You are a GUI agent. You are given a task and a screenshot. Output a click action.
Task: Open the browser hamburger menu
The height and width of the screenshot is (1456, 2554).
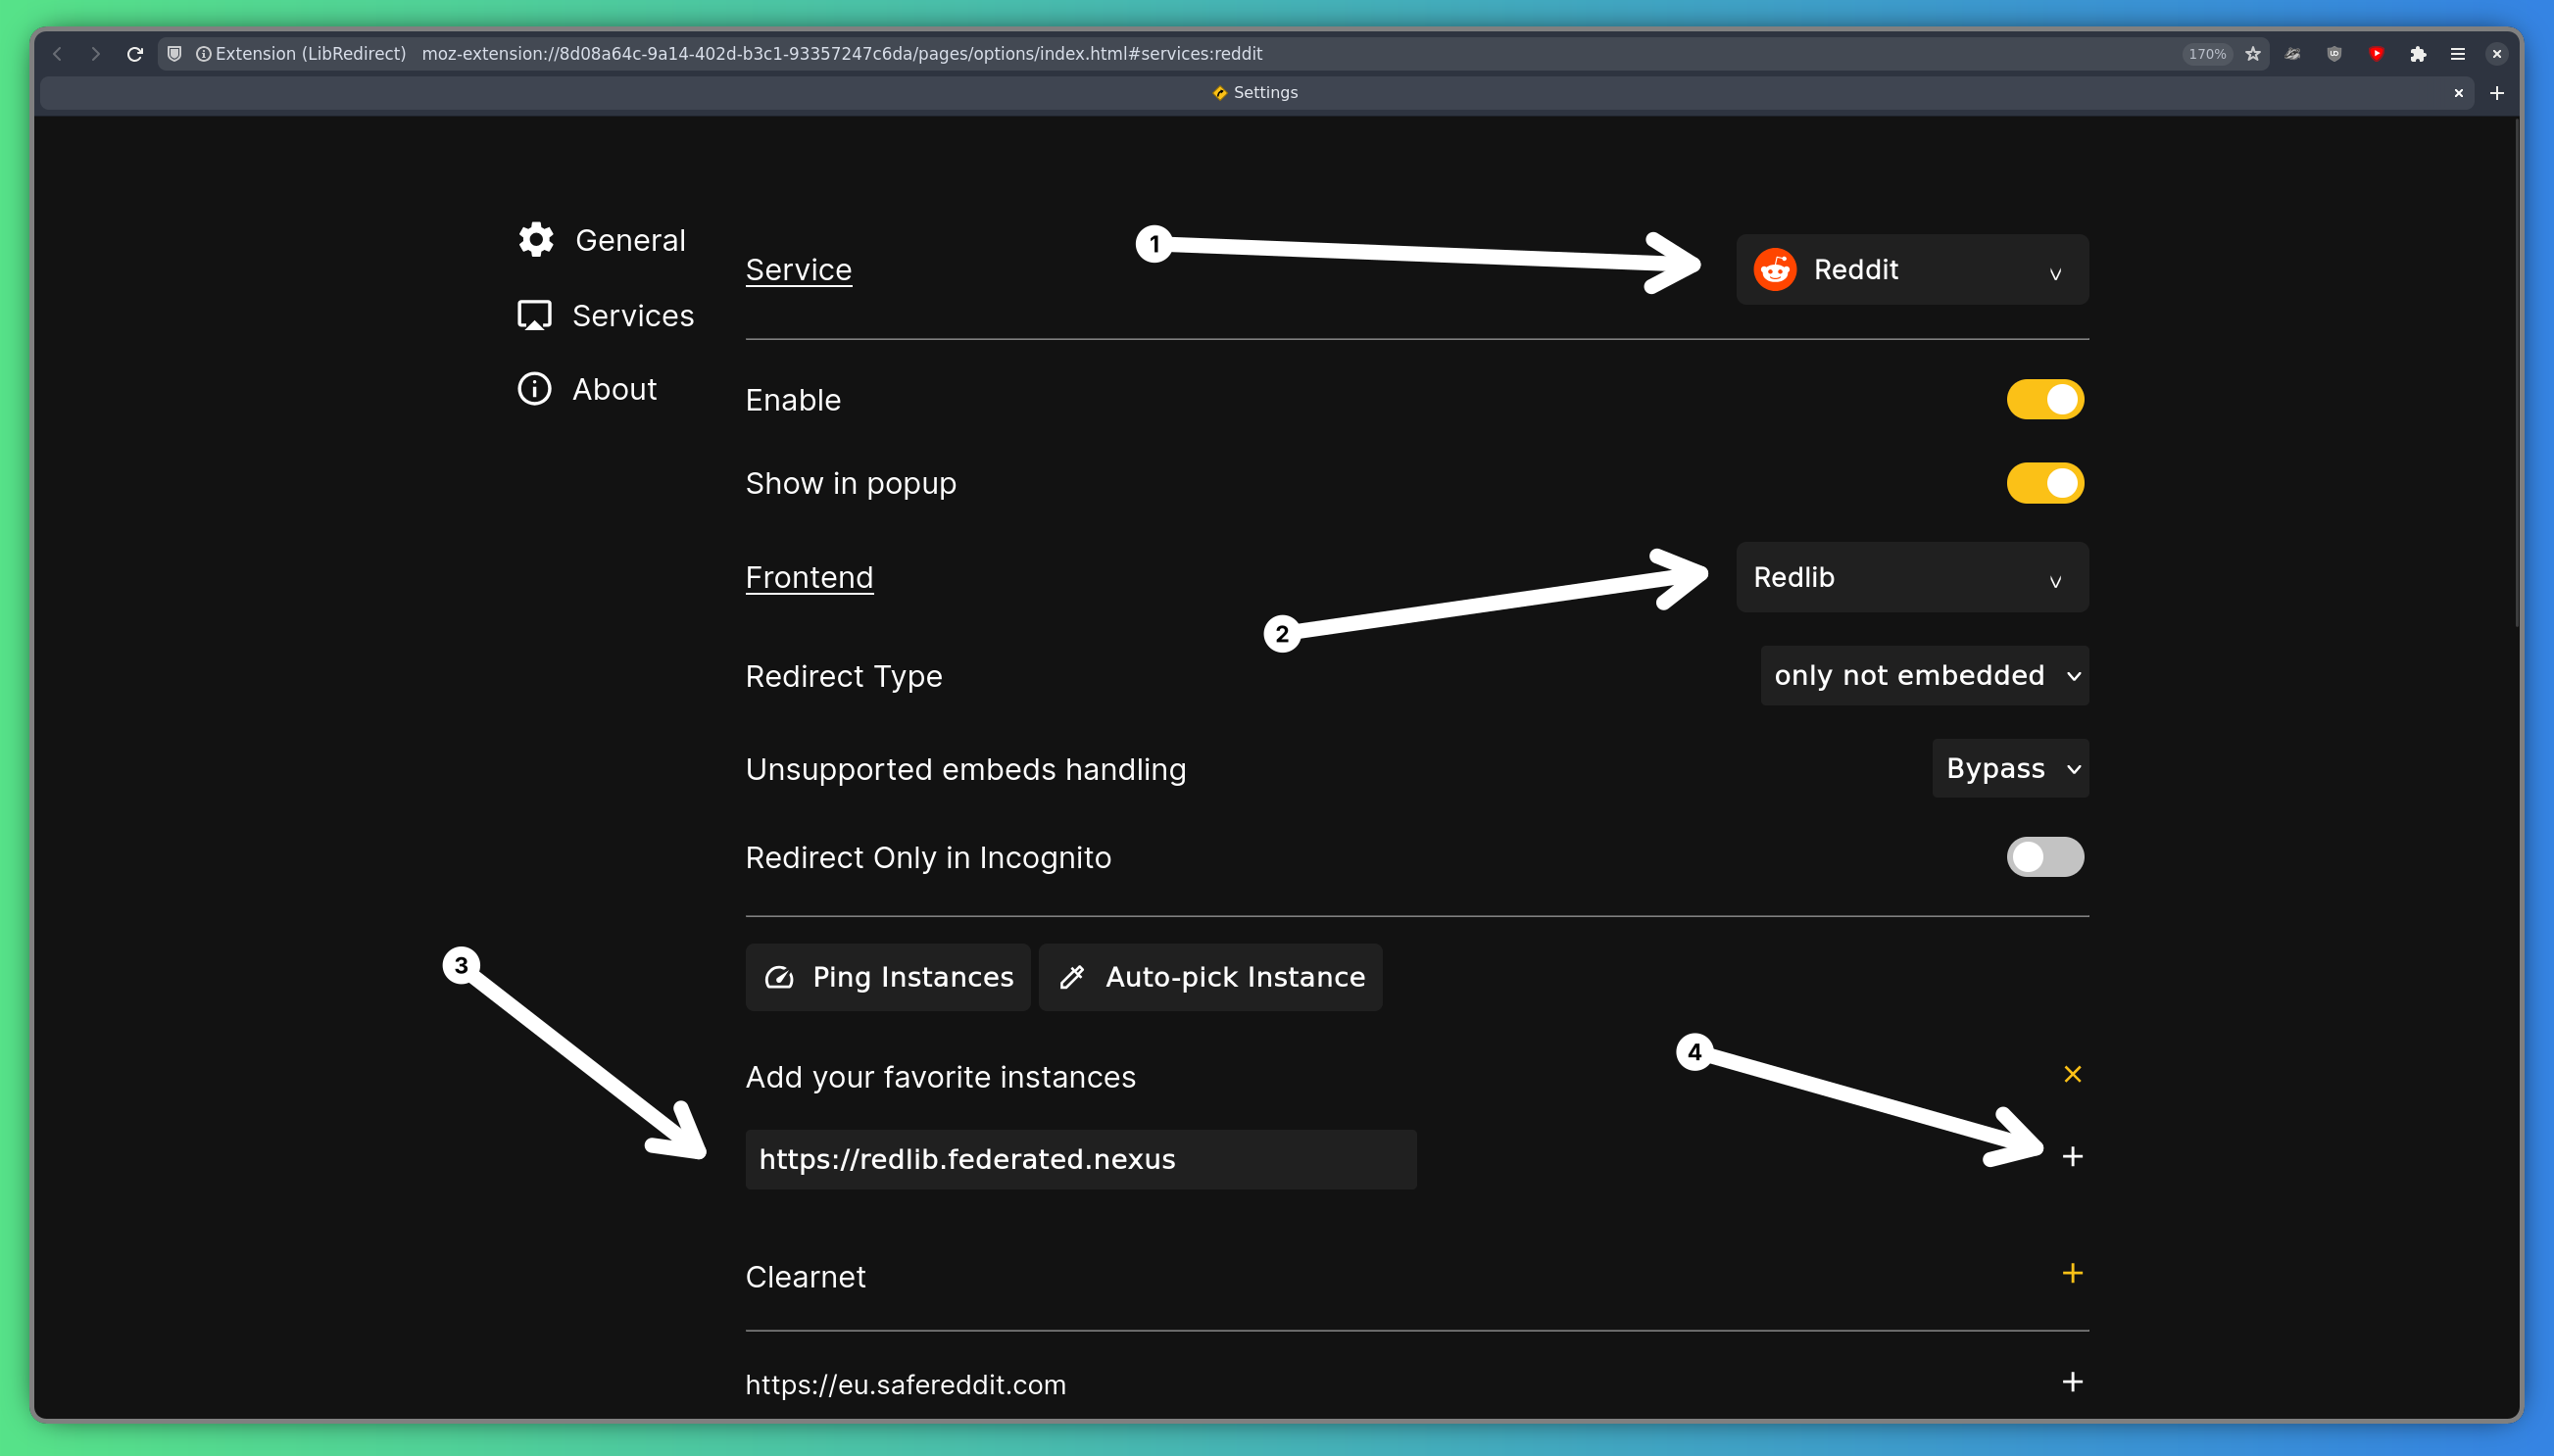click(2459, 53)
